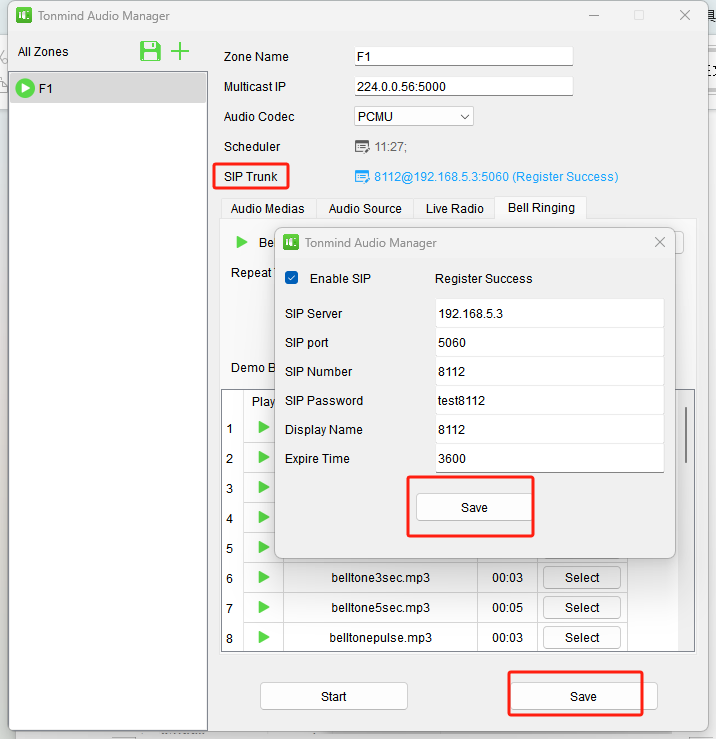
Task: Play bell tone in row 1
Action: coord(264,427)
